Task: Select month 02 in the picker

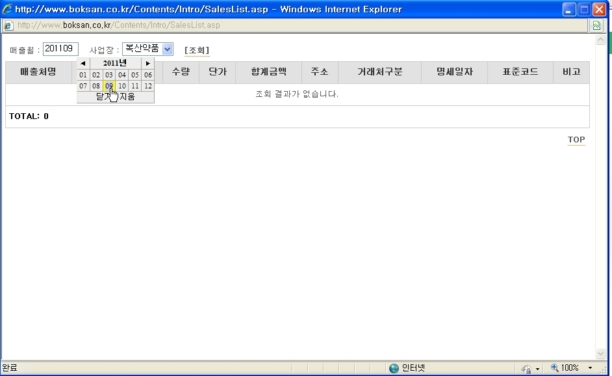Action: [x=96, y=75]
